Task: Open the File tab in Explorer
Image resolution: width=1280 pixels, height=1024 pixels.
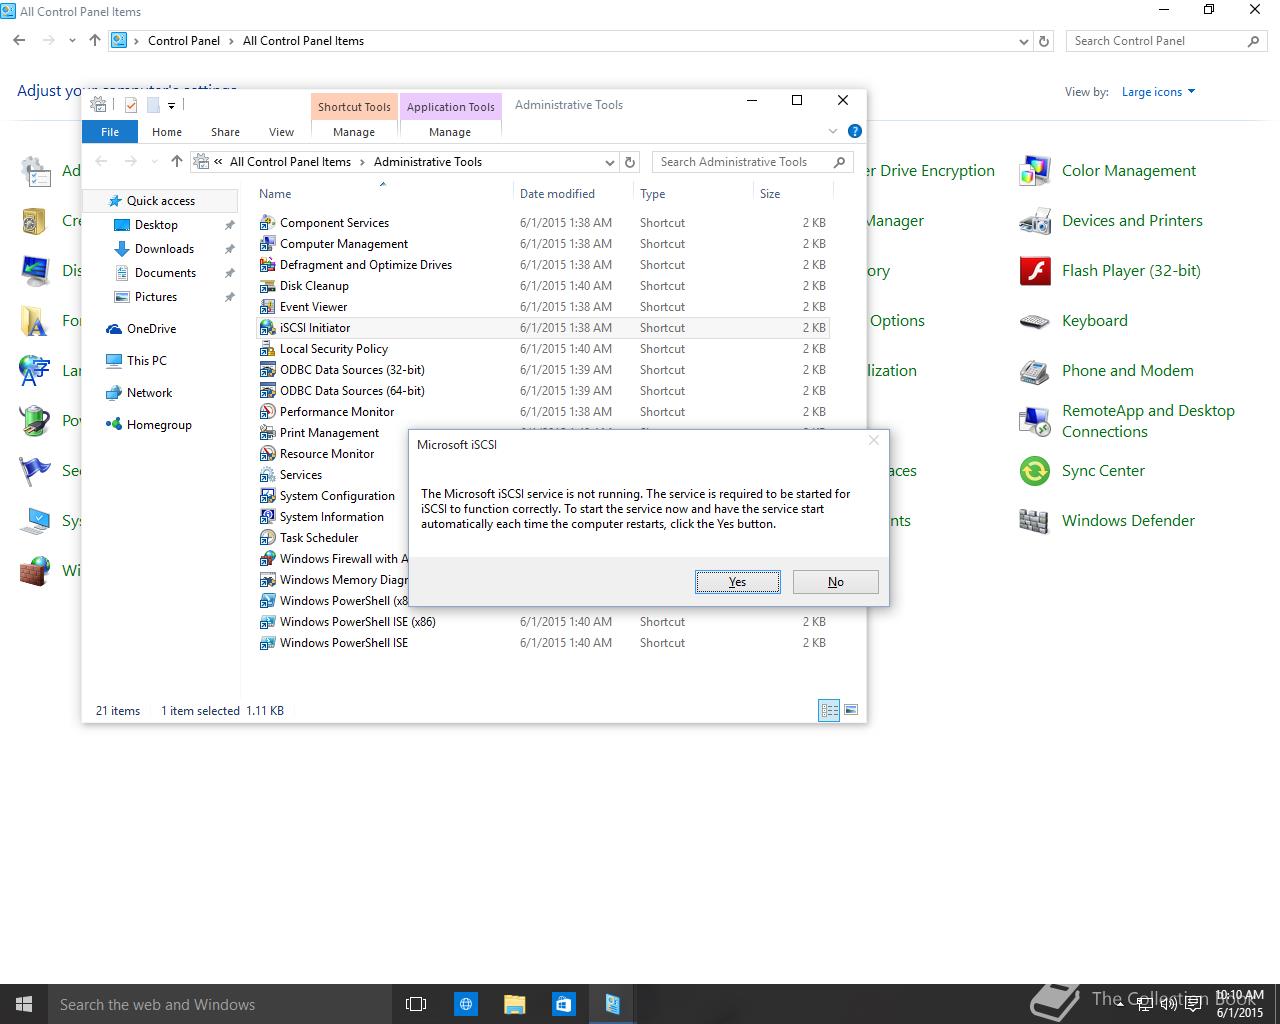Action: [x=110, y=132]
